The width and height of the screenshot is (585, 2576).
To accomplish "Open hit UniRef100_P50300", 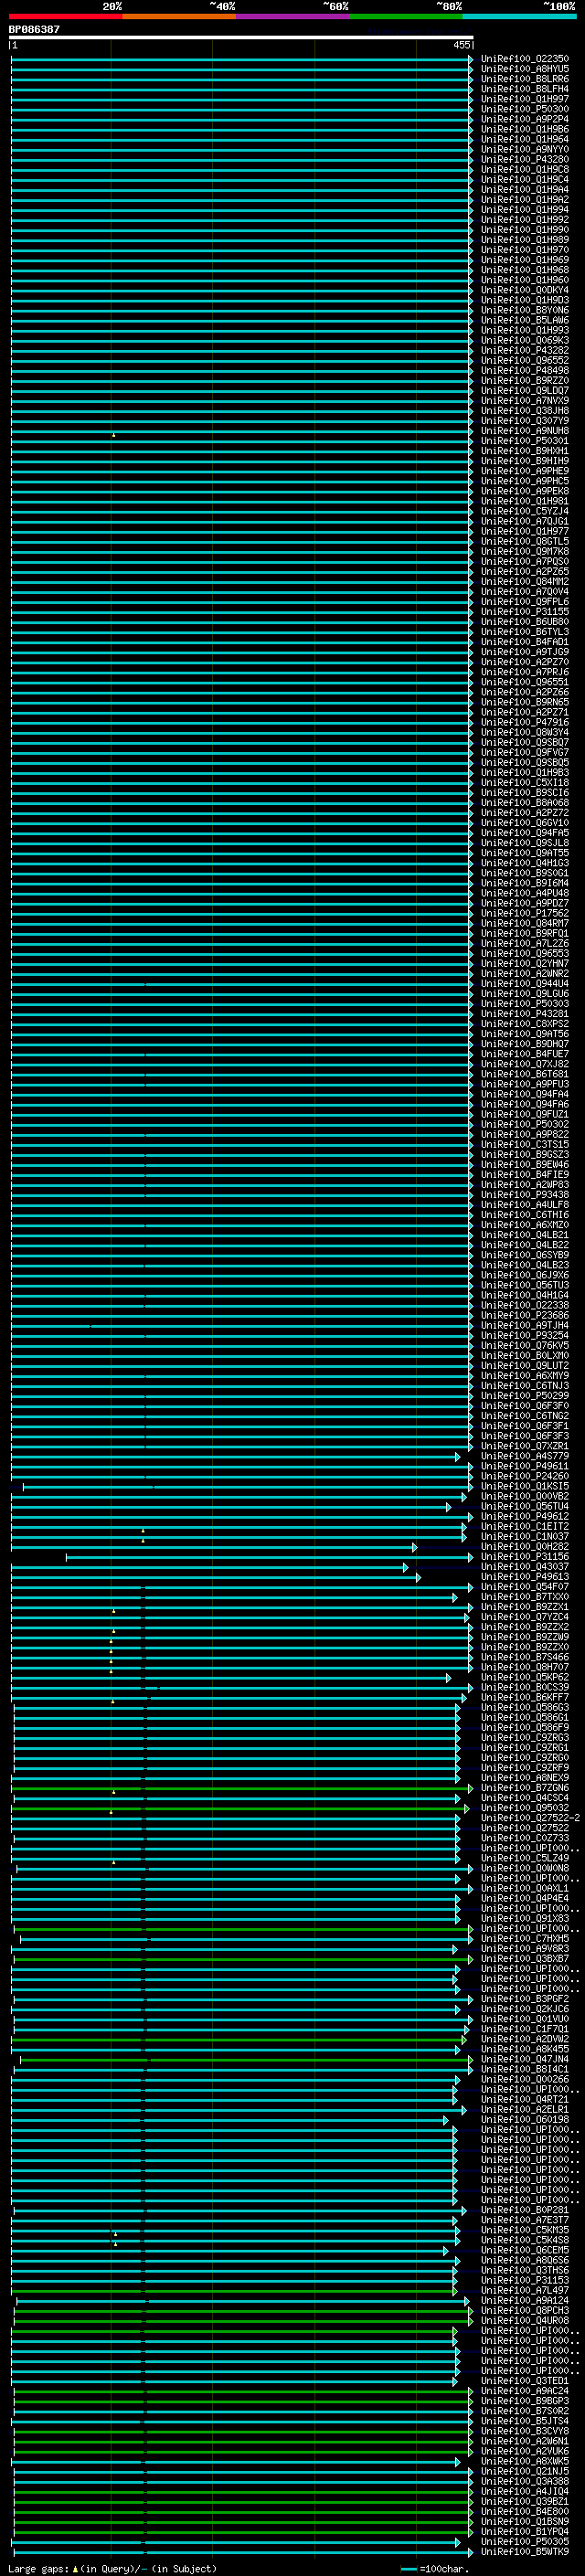I will pos(525,109).
